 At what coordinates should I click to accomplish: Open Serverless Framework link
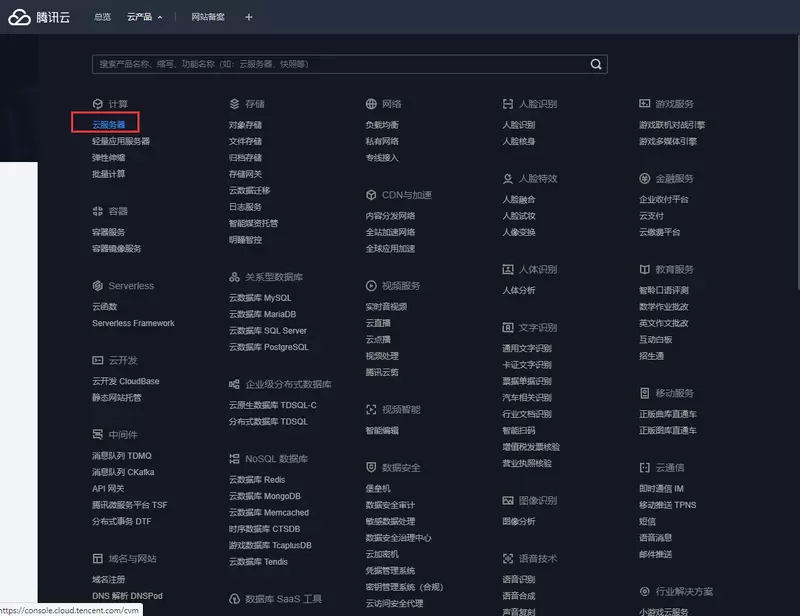point(133,323)
